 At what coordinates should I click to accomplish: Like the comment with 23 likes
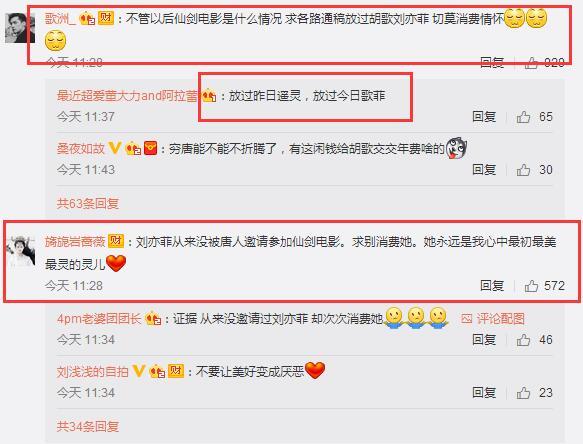click(x=523, y=393)
